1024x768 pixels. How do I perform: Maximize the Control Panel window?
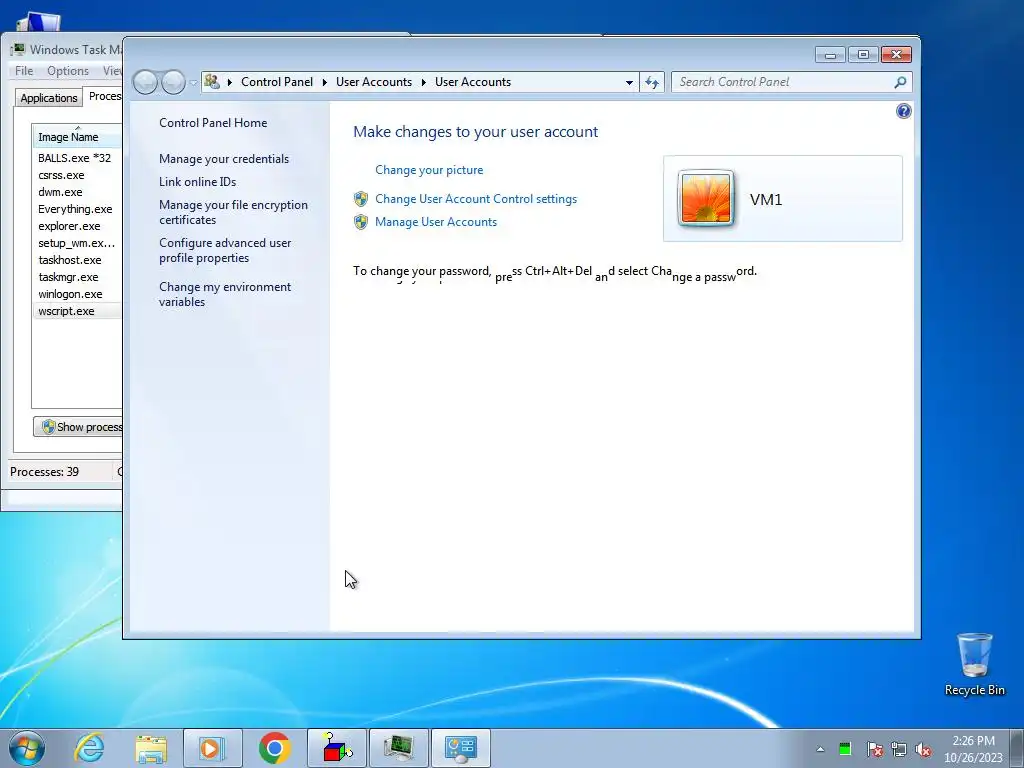tap(863, 55)
